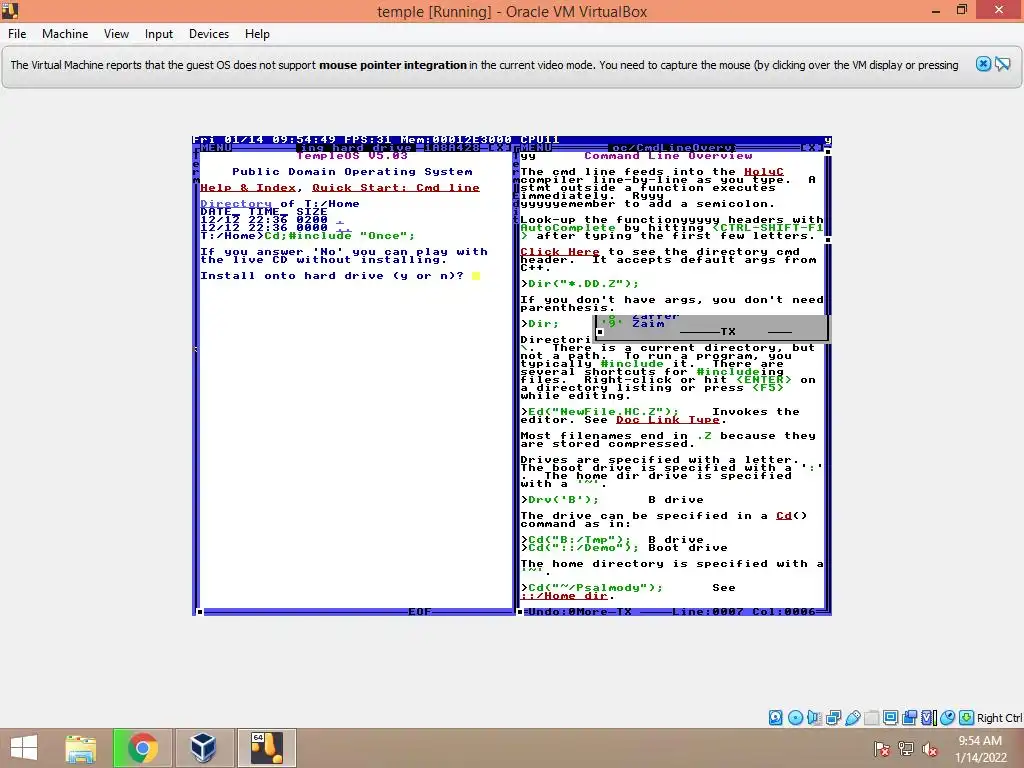The width and height of the screenshot is (1024, 768).
Task: Click the Ed("NewFile.HC.Z"); command
Action: (x=603, y=412)
